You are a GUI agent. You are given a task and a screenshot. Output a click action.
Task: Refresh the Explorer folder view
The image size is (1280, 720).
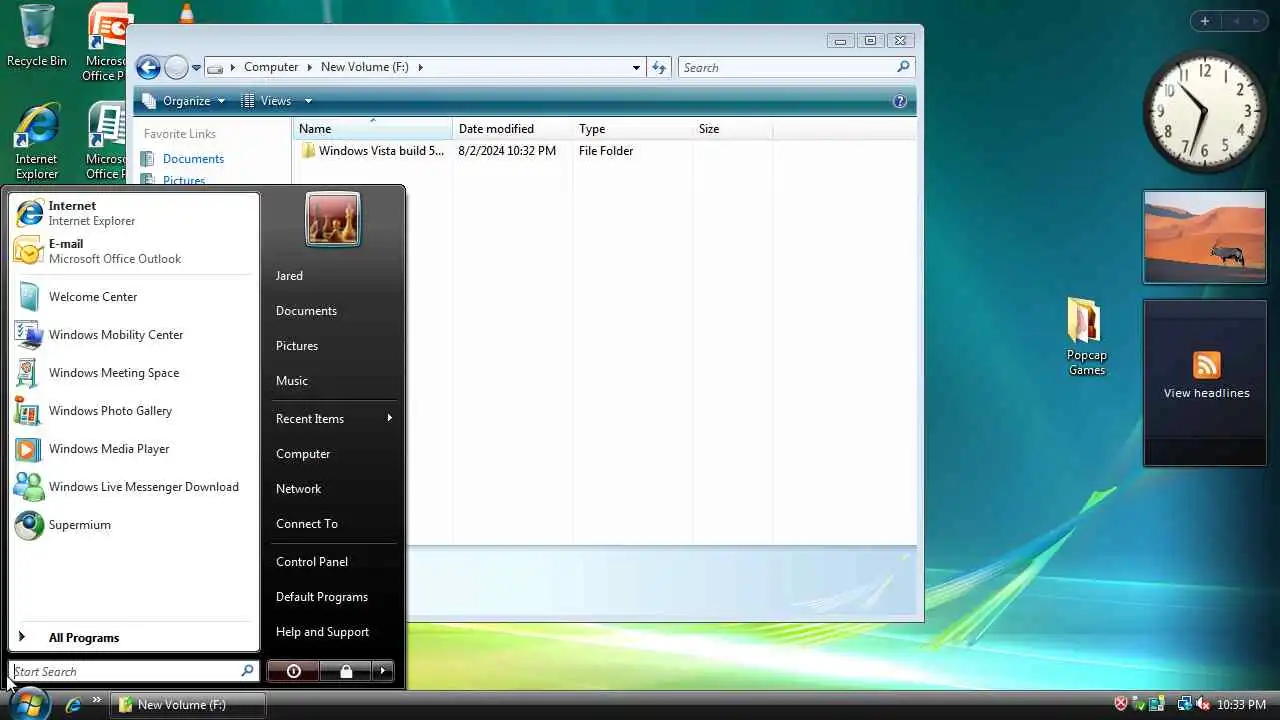coord(659,67)
